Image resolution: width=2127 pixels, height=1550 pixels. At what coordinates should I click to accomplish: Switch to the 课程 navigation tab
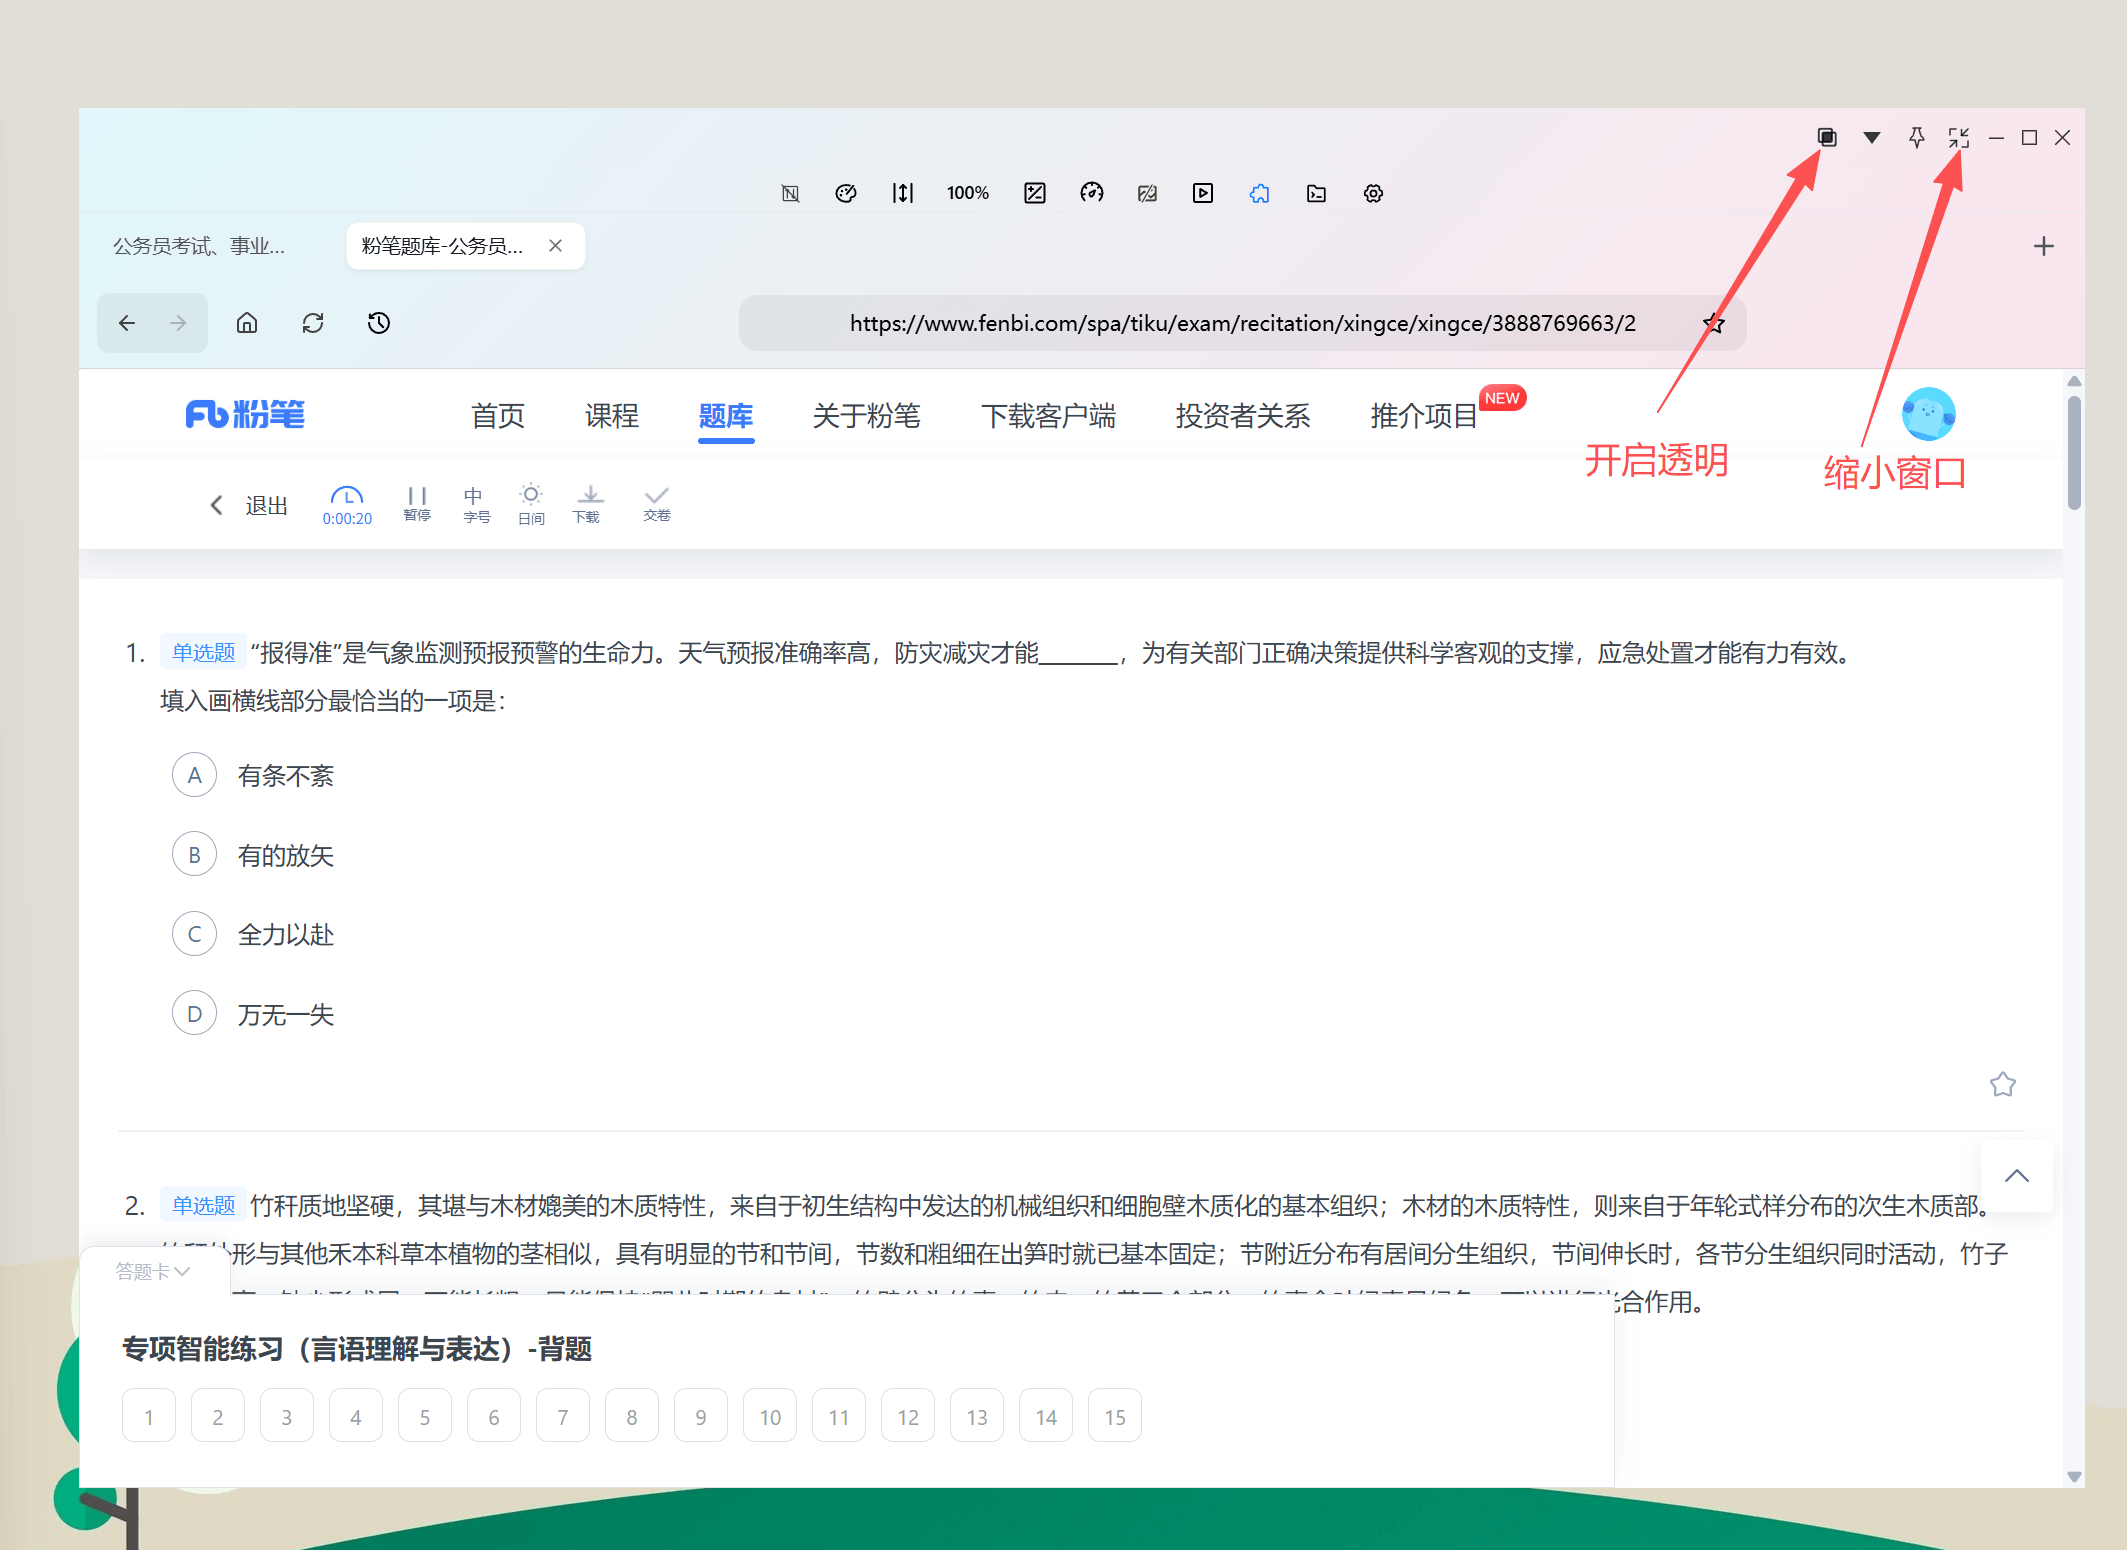611,417
